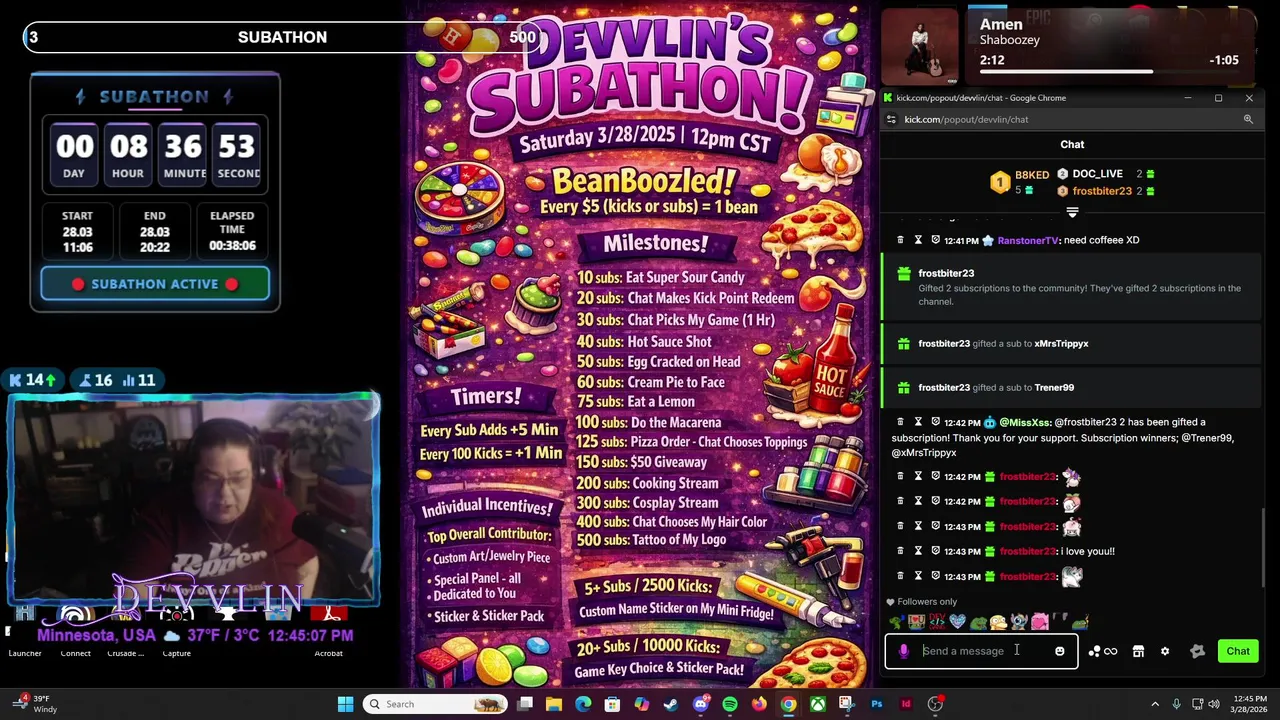
Task: Open frostbiter23 profile in gift announcement
Action: tap(946, 273)
